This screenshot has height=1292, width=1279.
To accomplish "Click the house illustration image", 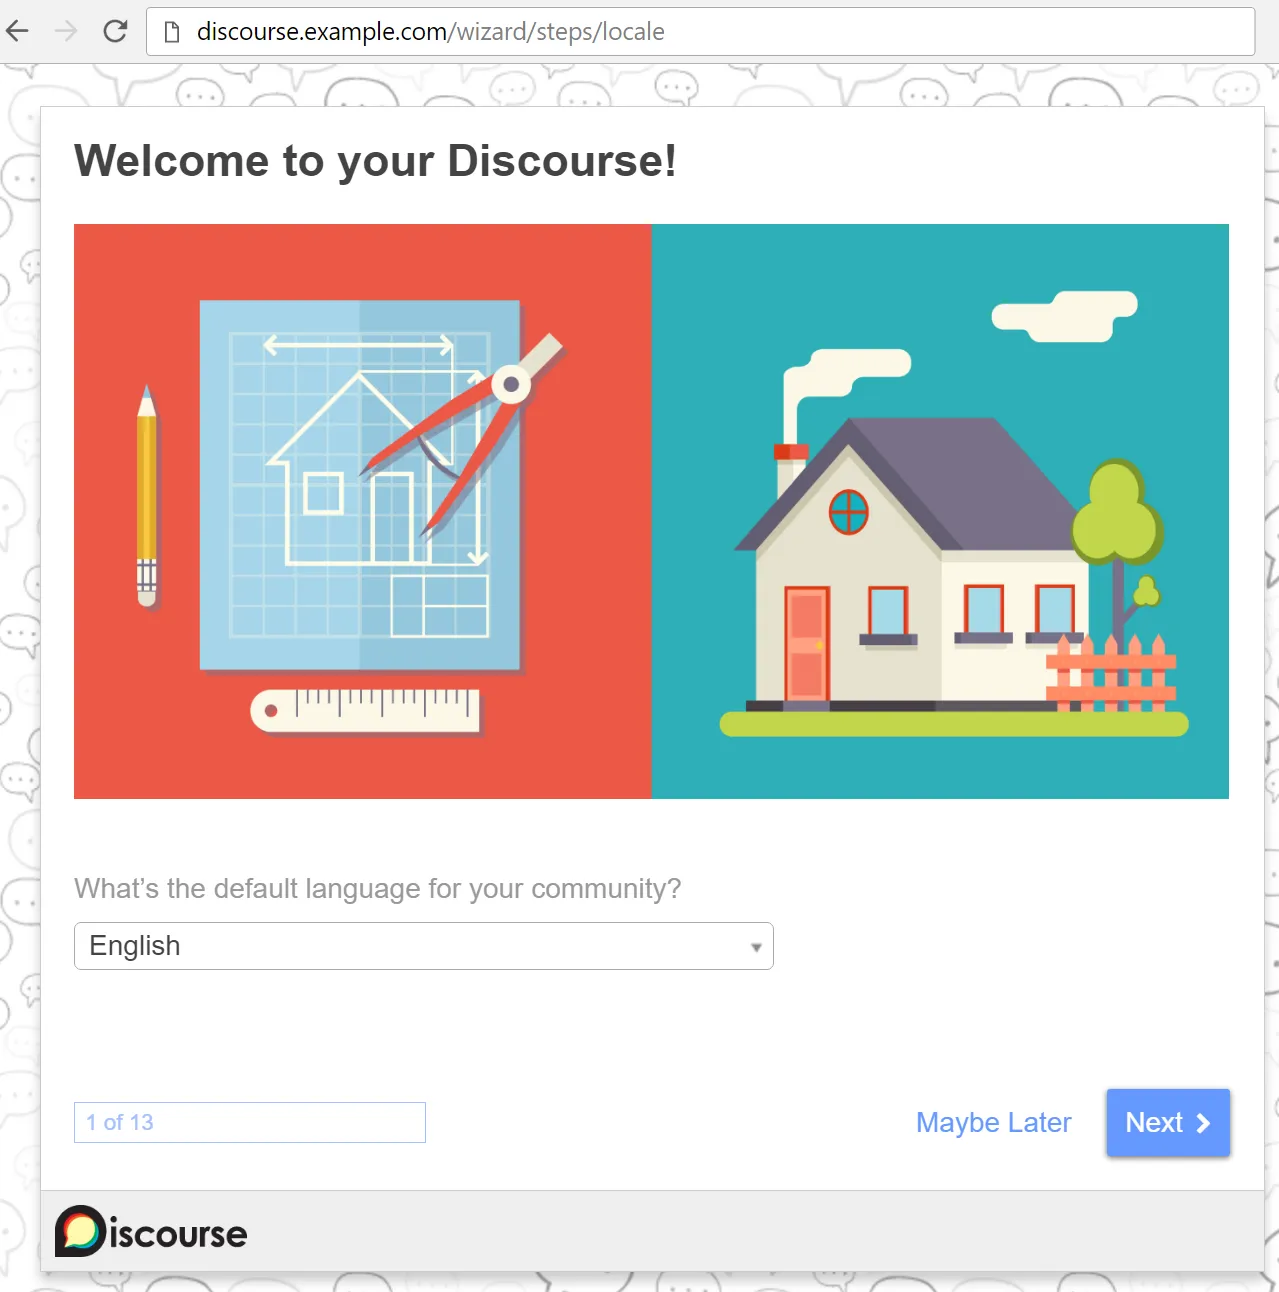I will point(940,511).
